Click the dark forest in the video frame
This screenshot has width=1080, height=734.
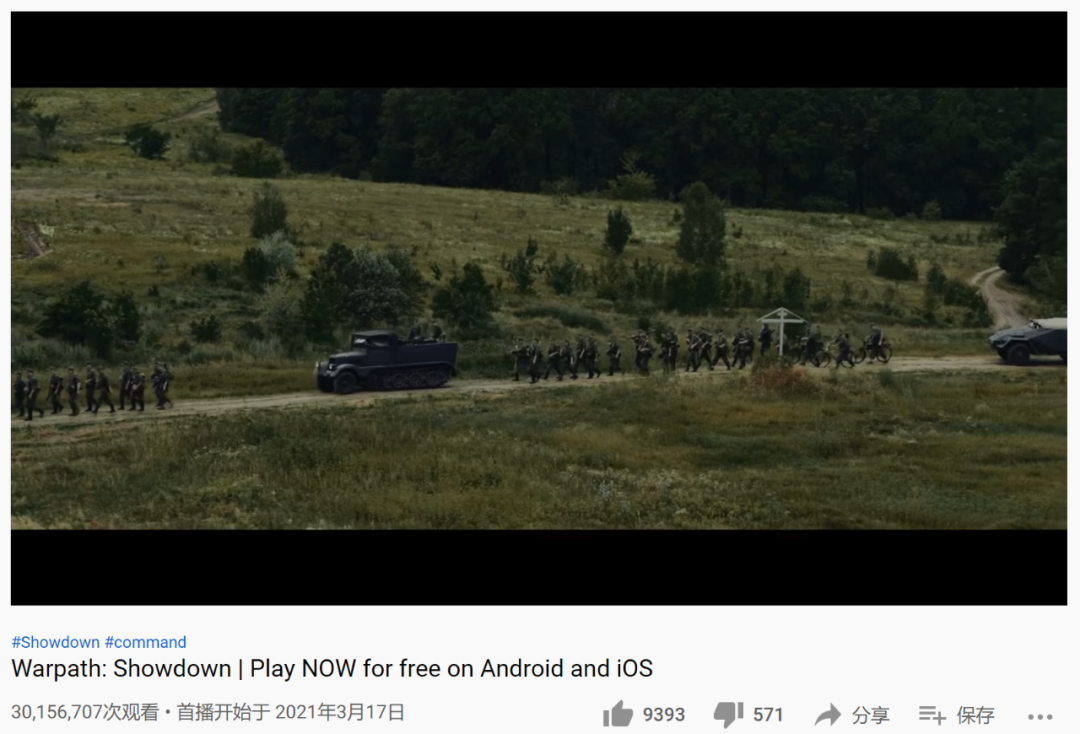pos(620,145)
